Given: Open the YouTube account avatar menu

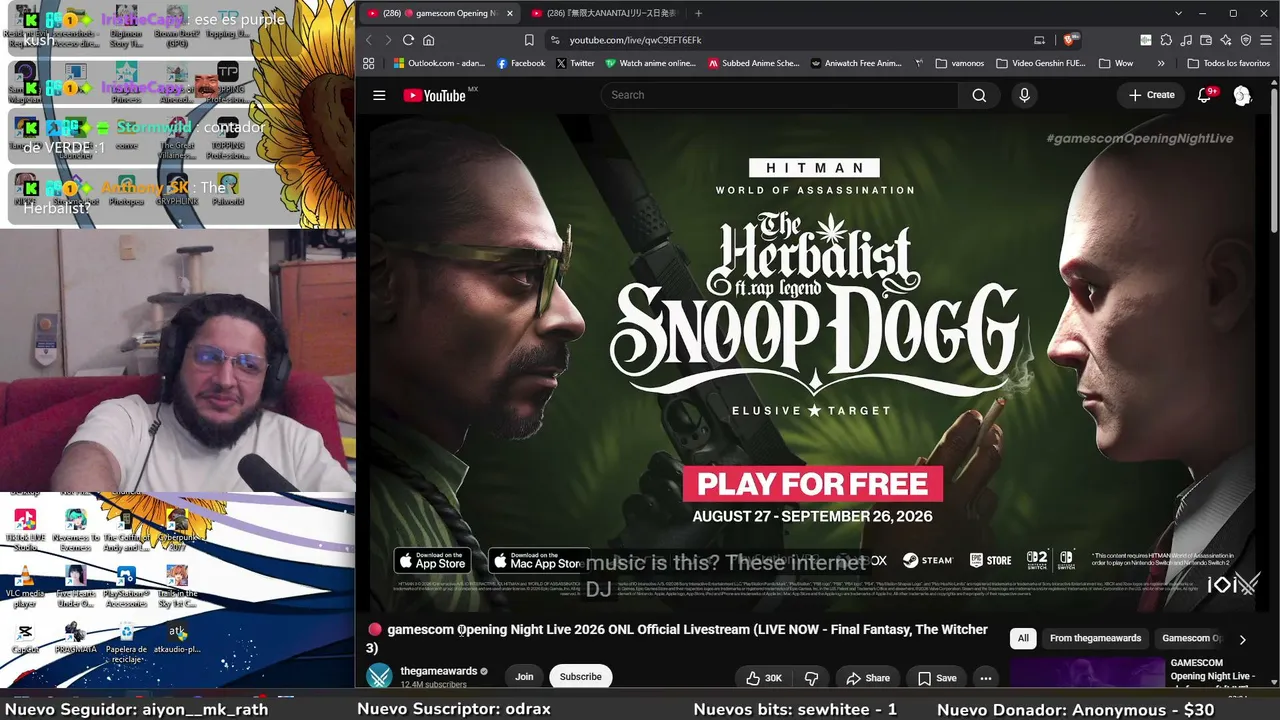Looking at the screenshot, I should tap(1242, 95).
